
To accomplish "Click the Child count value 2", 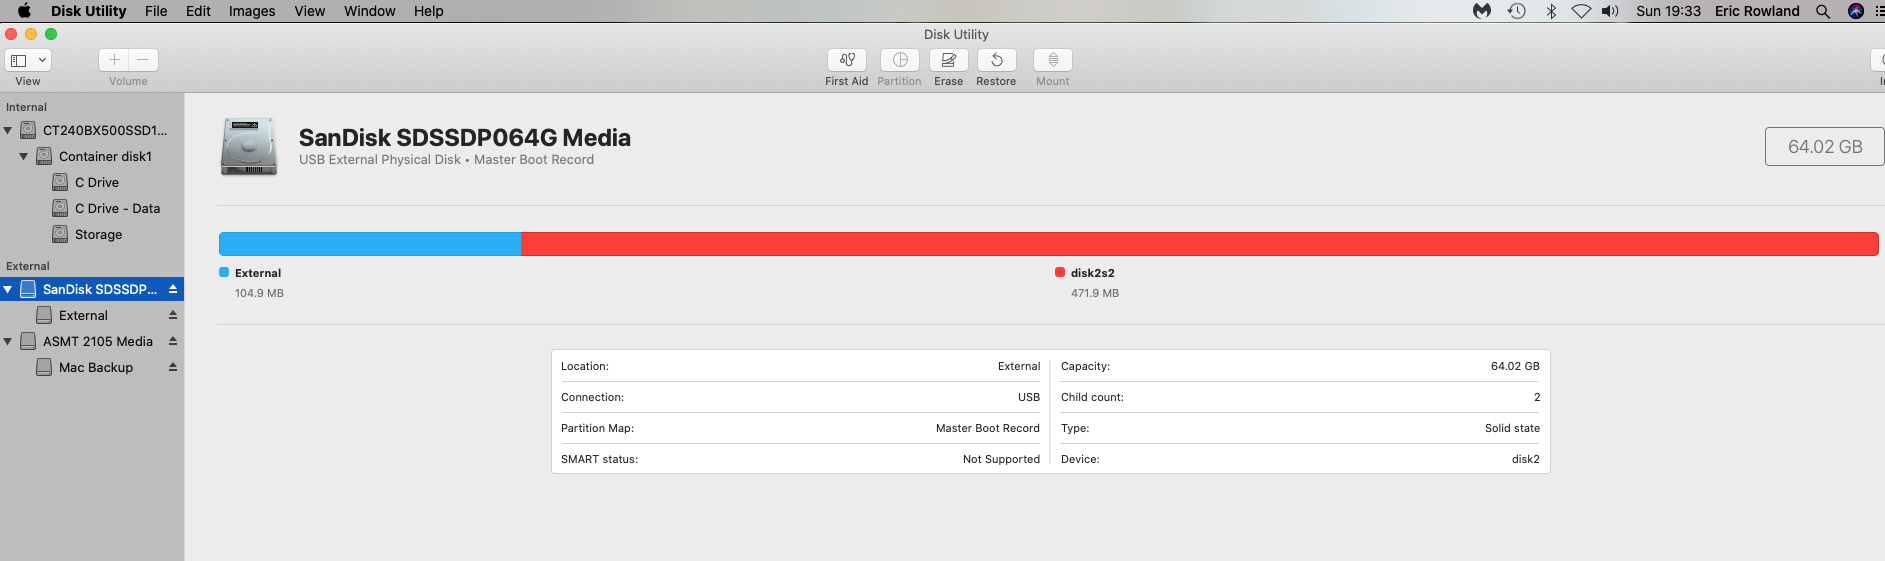I will click(1537, 397).
